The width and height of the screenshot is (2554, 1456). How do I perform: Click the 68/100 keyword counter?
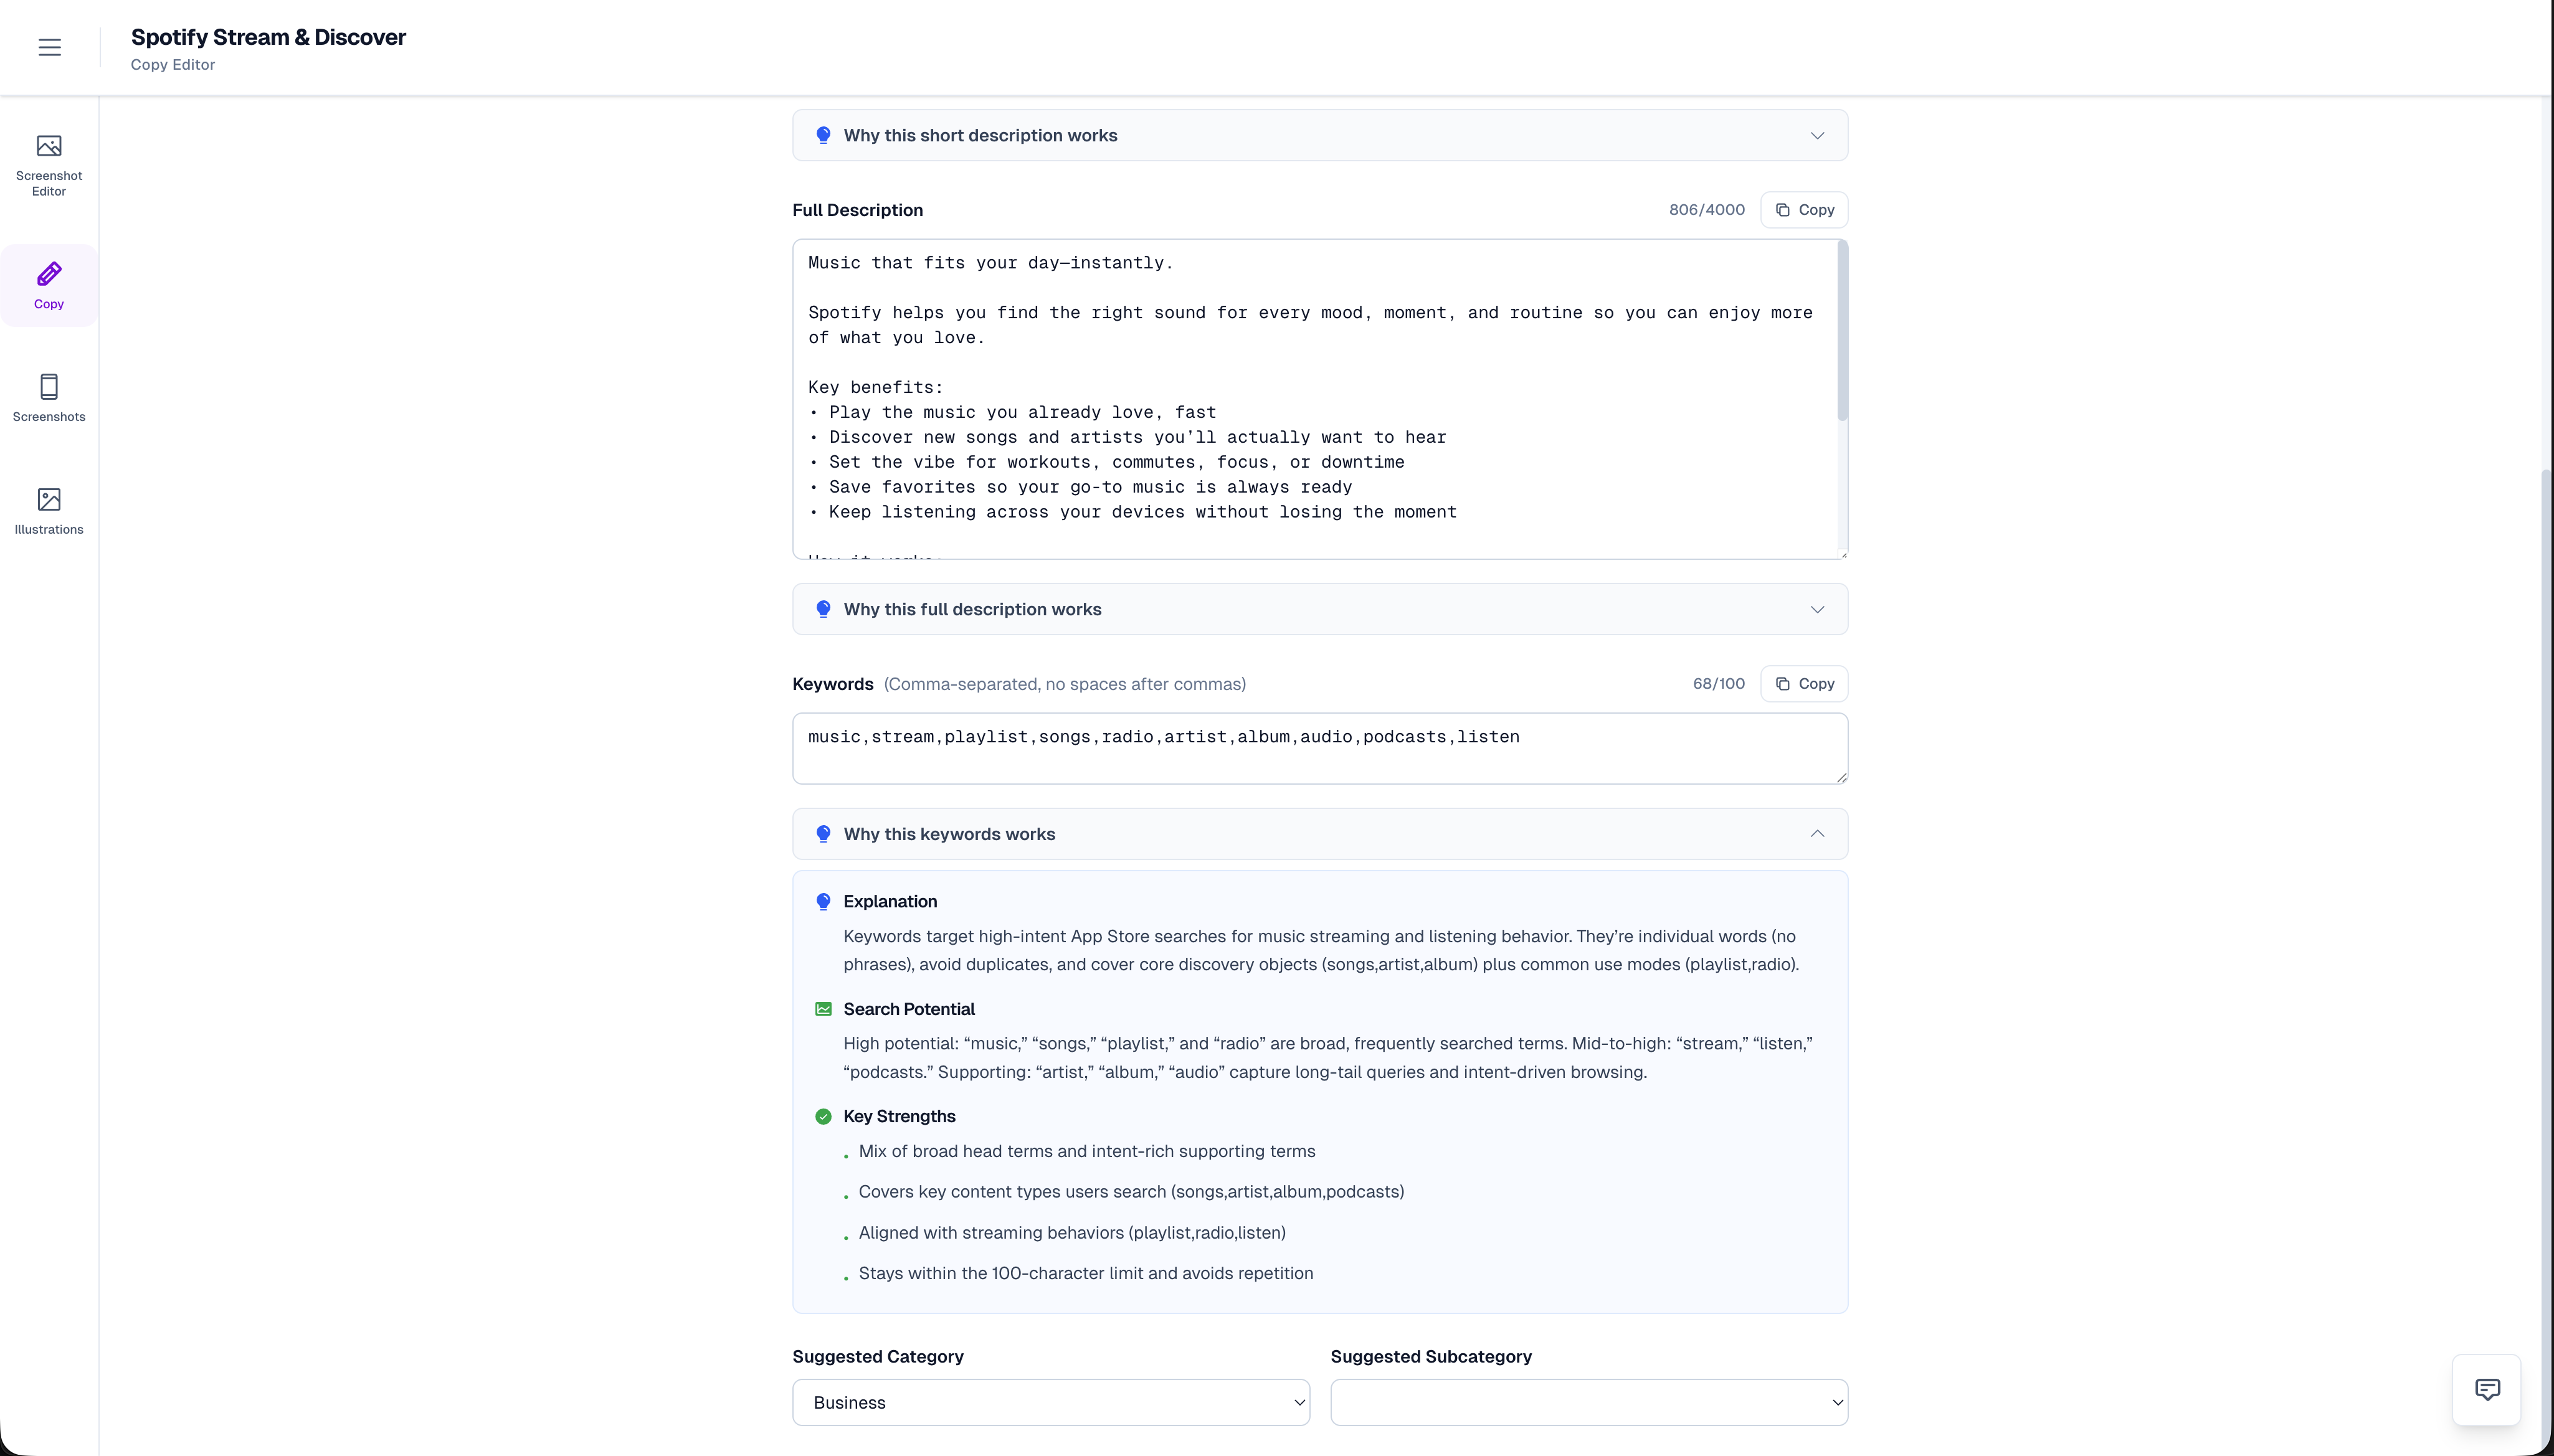tap(1718, 684)
